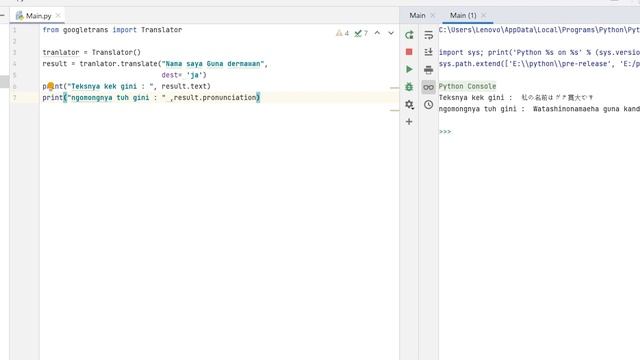Click the "sys.path.extend" console line
The image size is (640, 360).
539,64
